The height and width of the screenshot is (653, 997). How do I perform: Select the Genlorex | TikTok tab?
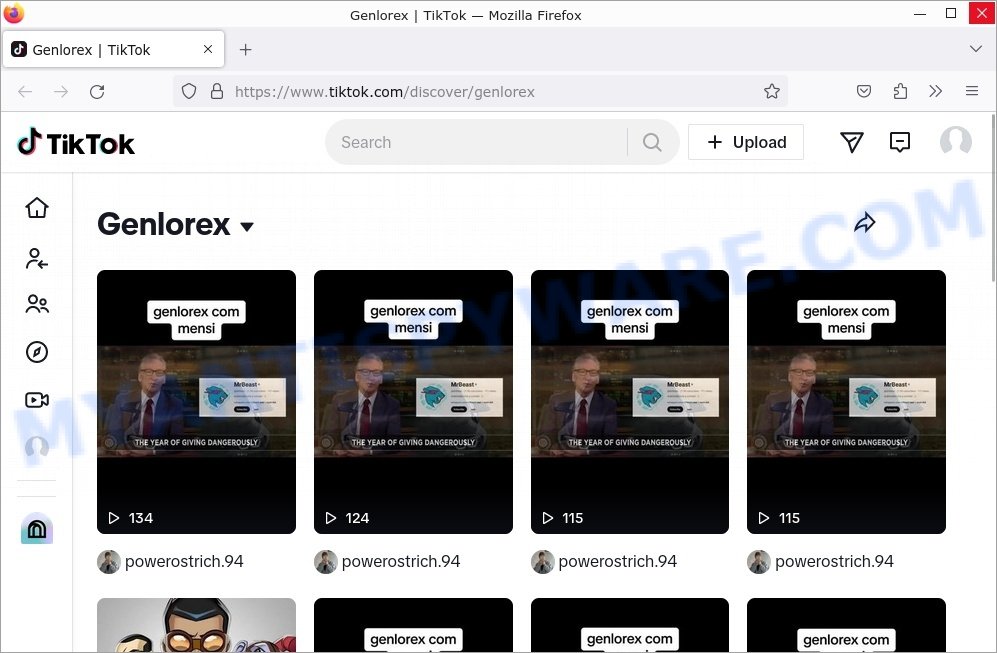[x=114, y=50]
